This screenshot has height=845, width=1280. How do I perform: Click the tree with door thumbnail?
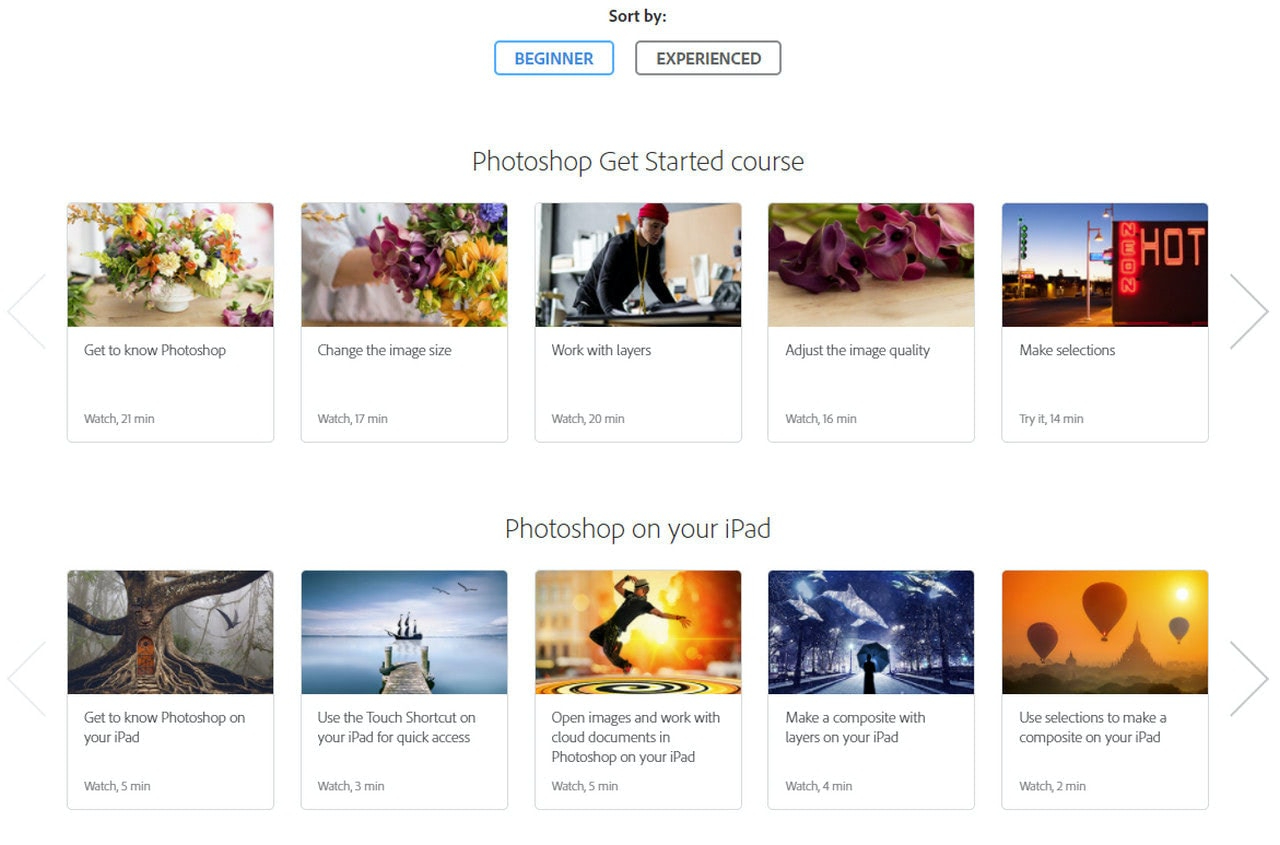click(x=170, y=632)
